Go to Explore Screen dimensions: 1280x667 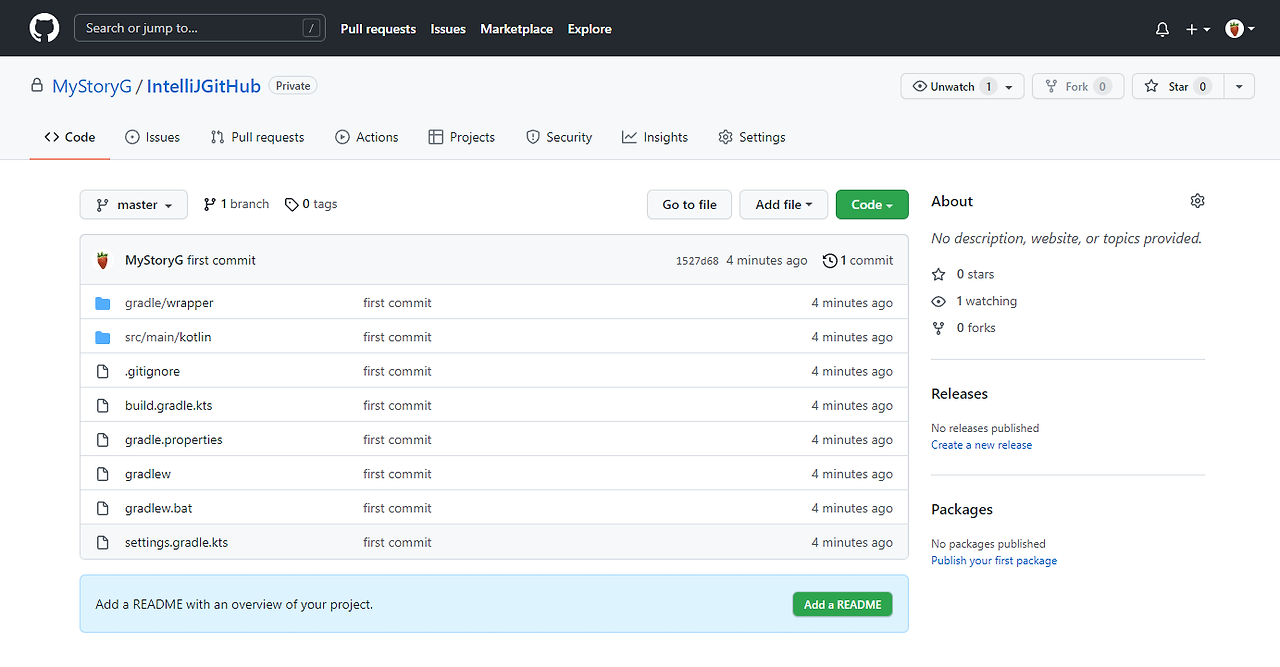(590, 29)
